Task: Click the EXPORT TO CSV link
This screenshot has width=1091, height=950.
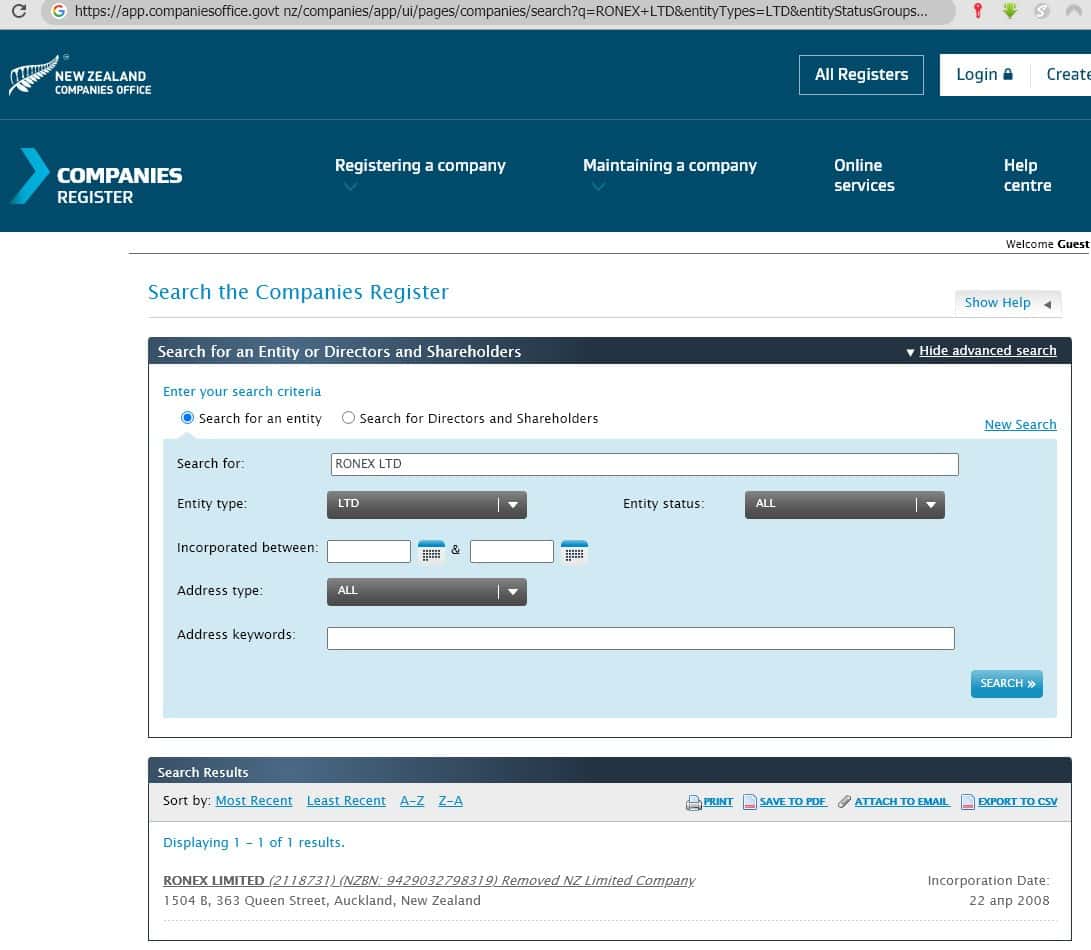Action: pos(1017,802)
